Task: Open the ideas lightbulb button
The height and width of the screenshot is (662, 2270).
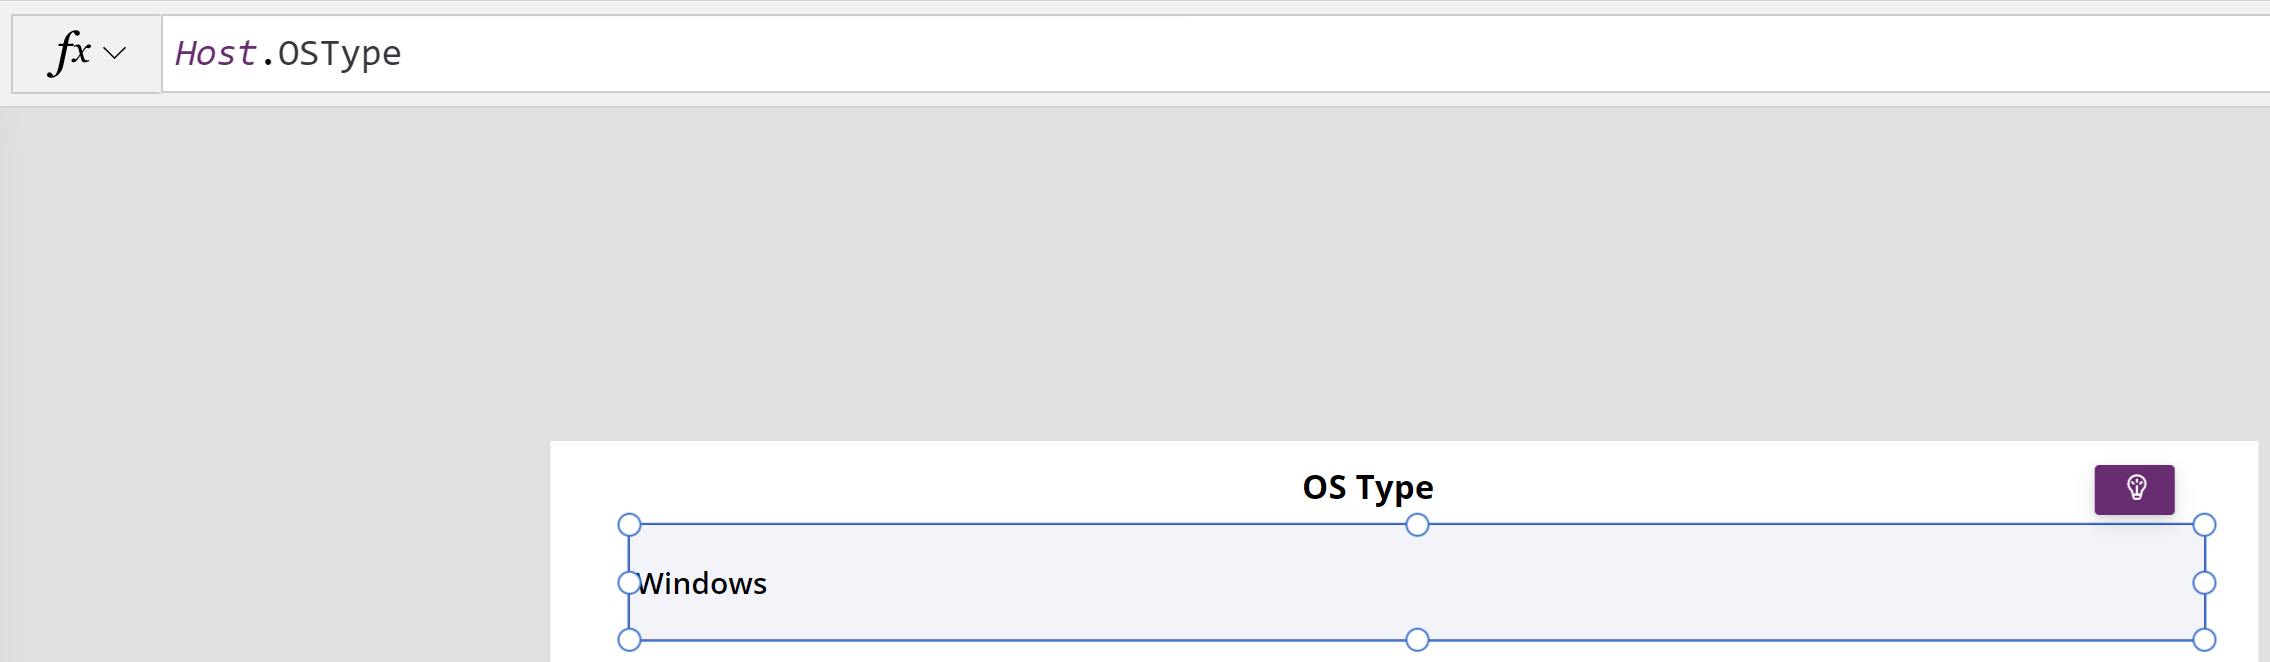Action: pos(2134,489)
